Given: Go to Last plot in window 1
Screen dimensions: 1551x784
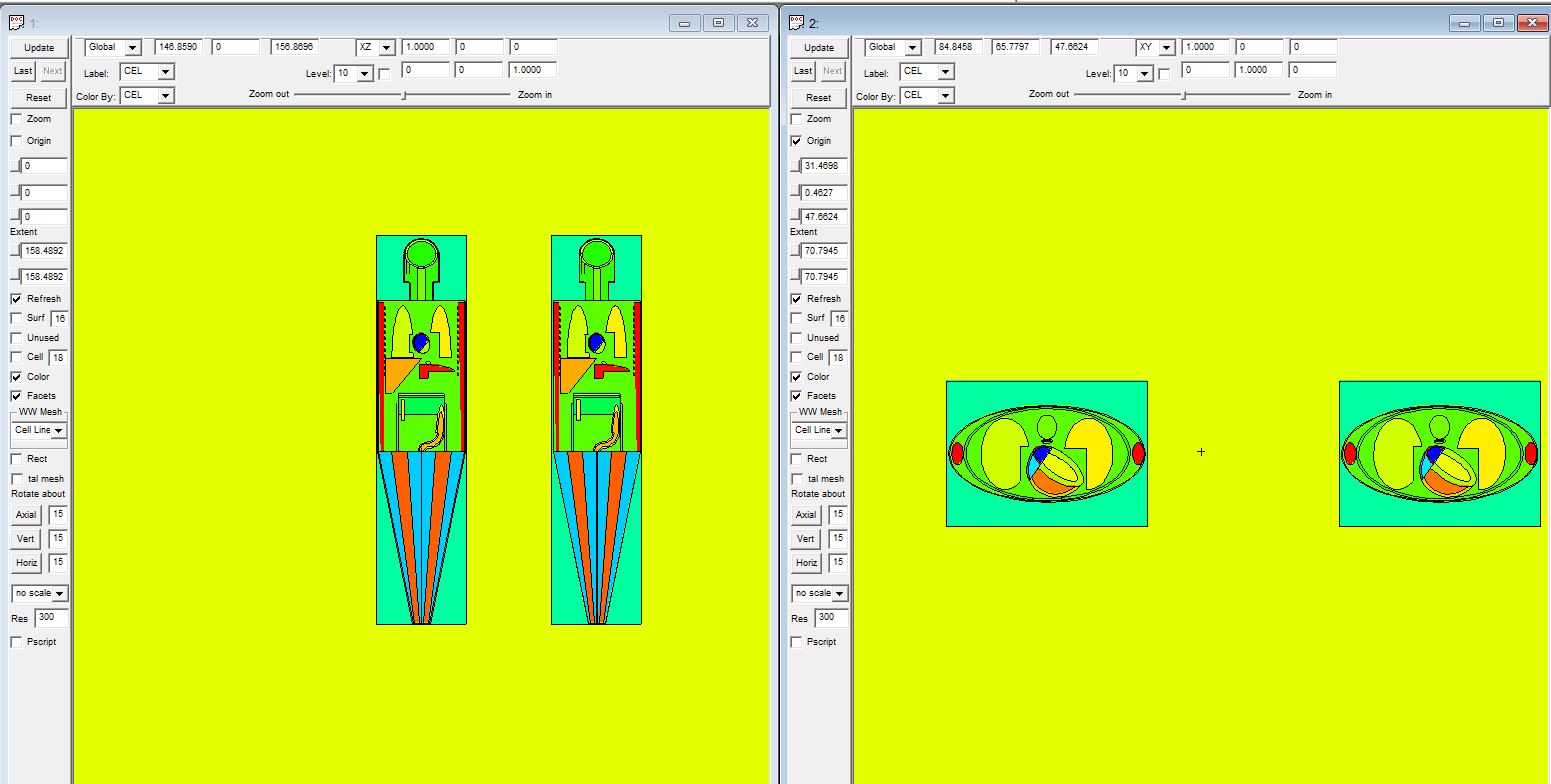Looking at the screenshot, I should click(x=23, y=71).
